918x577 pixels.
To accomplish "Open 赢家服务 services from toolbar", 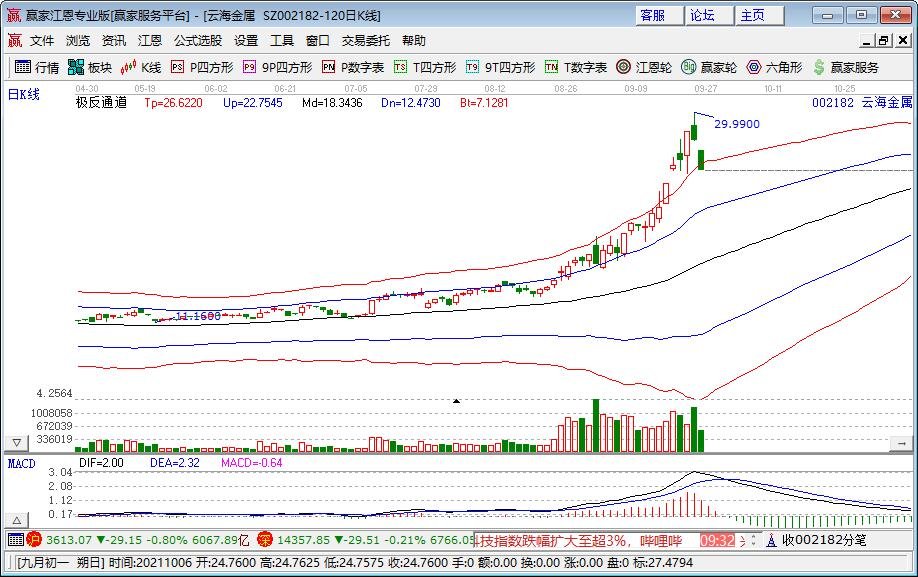I will tap(845, 67).
